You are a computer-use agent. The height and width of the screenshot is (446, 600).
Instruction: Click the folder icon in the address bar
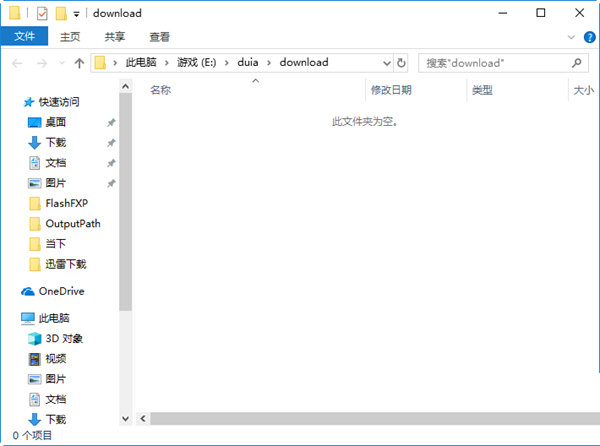click(100, 63)
